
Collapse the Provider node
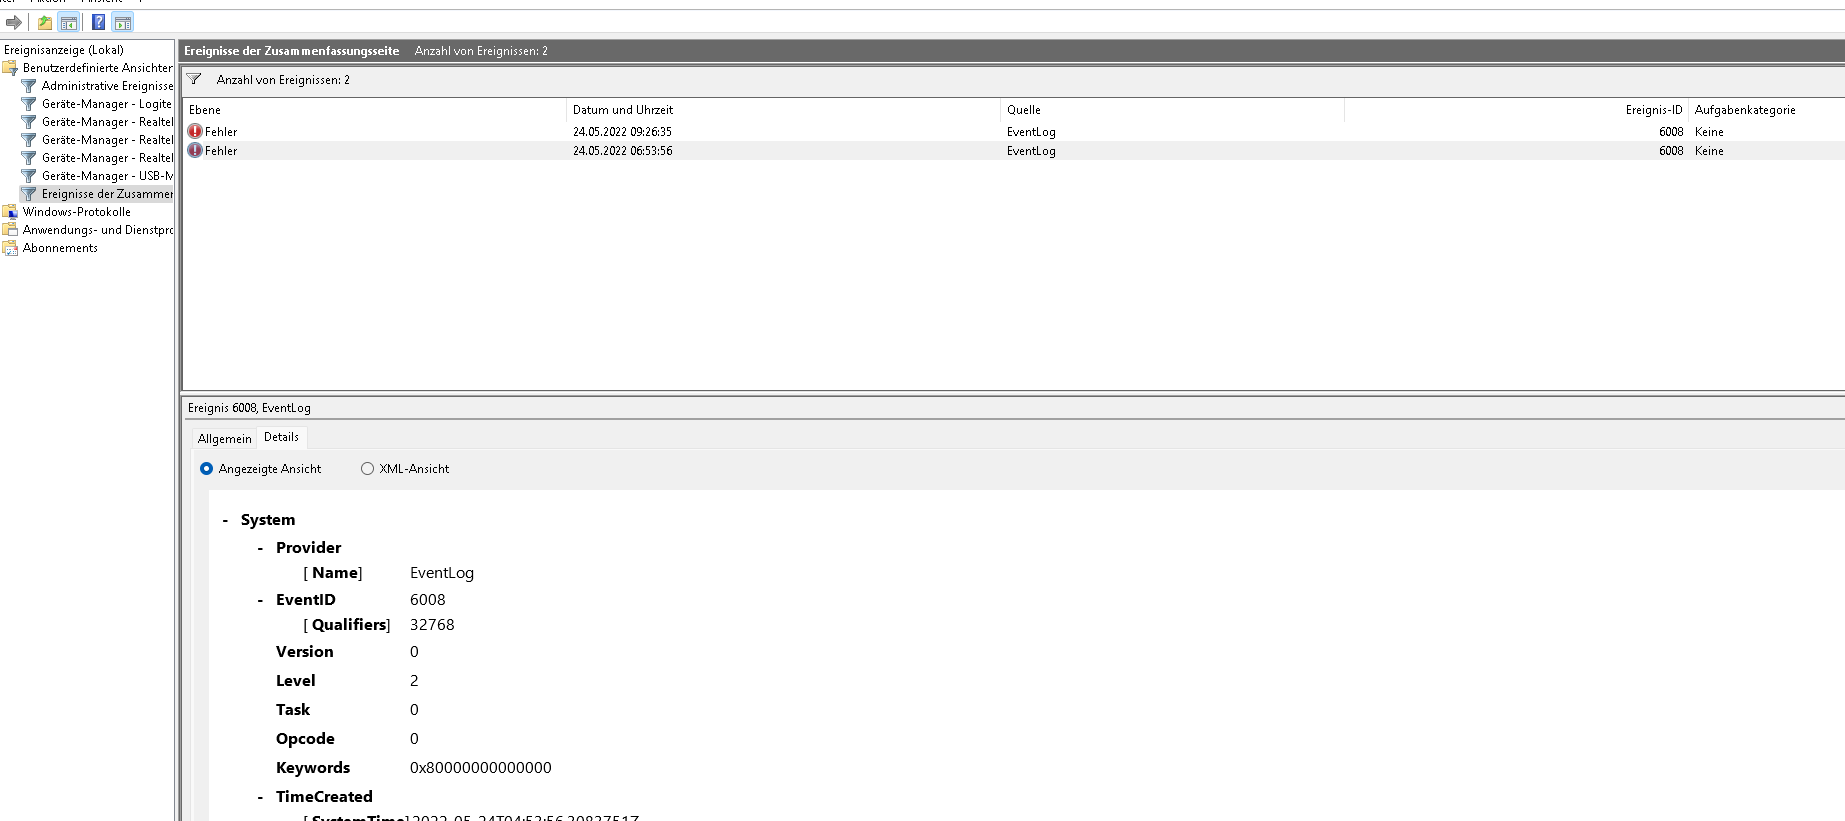tap(261, 548)
